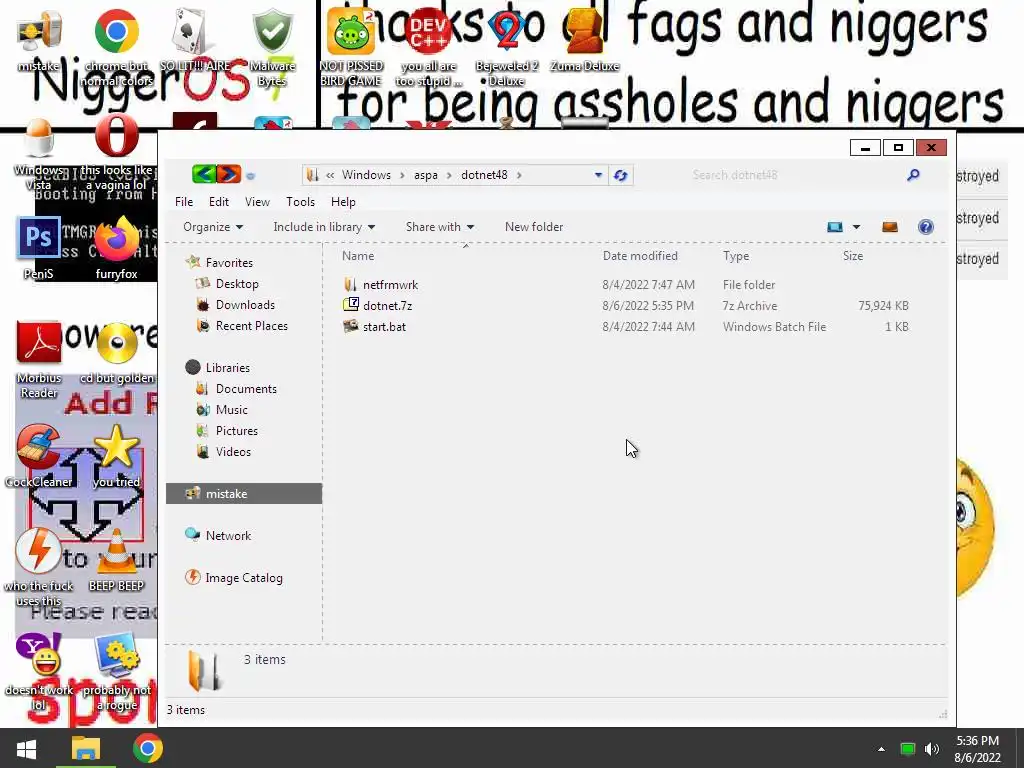Viewport: 1024px width, 768px height.
Task: Sort by the Name column header
Action: coord(358,256)
